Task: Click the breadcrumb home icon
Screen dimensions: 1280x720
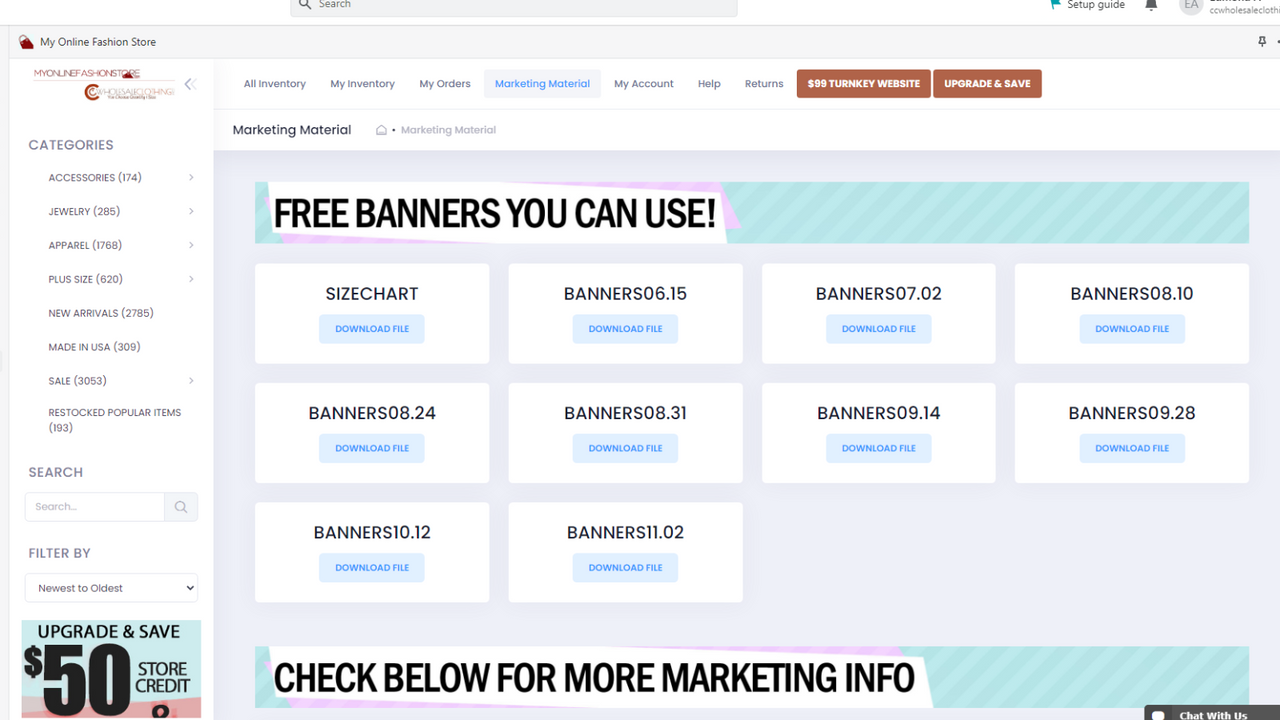Action: [381, 130]
